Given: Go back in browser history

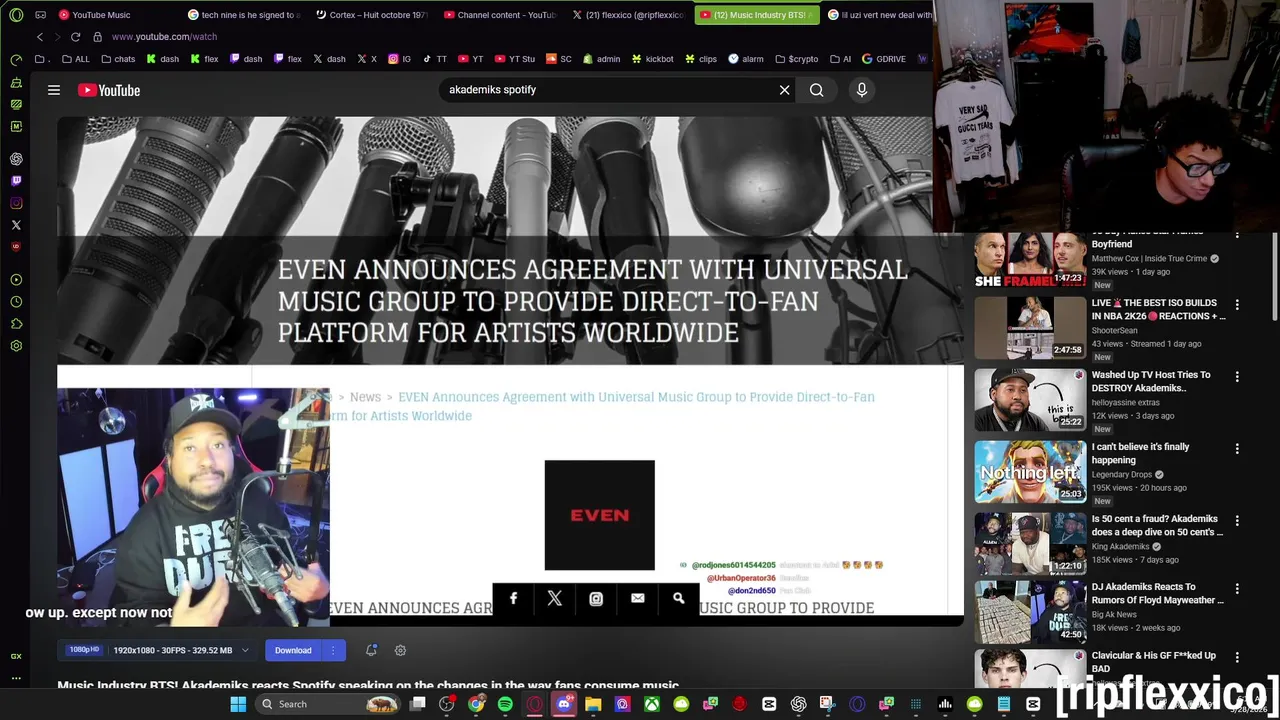Looking at the screenshot, I should [x=40, y=37].
